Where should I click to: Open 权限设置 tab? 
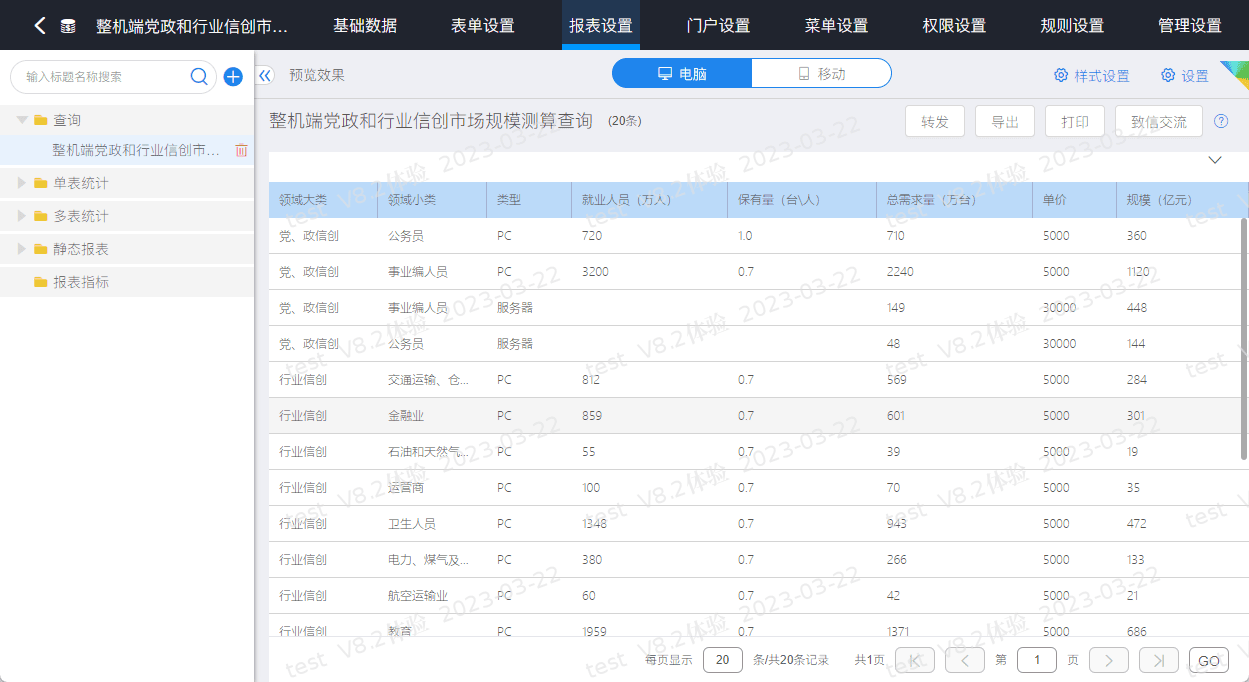coord(955,25)
